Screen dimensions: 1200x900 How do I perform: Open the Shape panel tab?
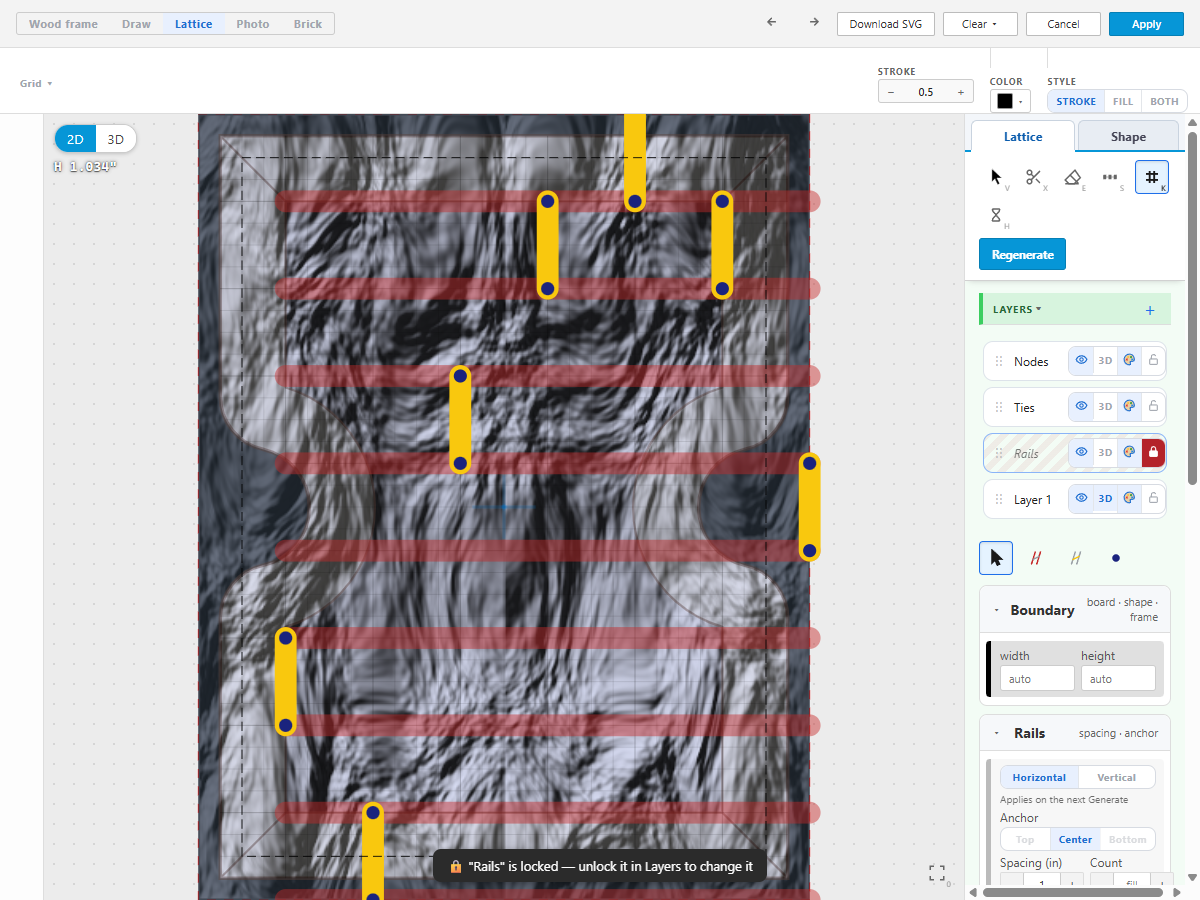tap(1128, 137)
